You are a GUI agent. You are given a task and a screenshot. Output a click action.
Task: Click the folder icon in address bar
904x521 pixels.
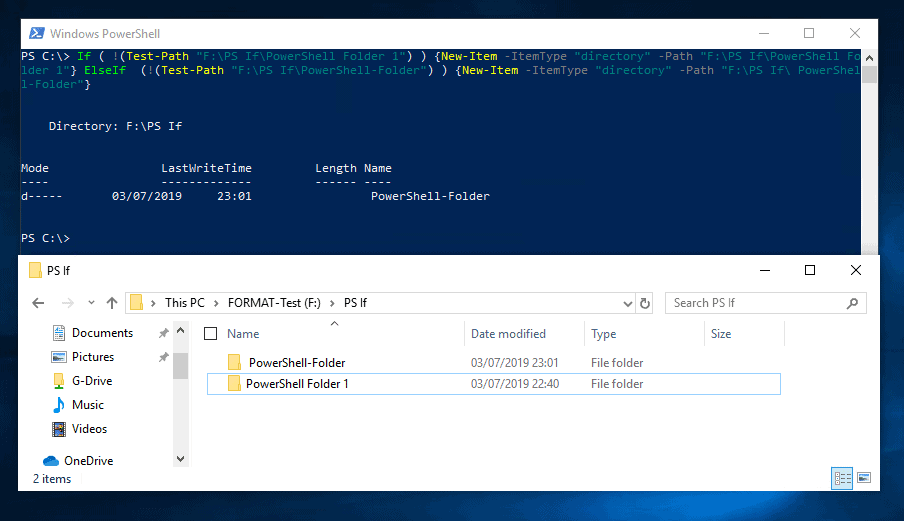[x=136, y=303]
